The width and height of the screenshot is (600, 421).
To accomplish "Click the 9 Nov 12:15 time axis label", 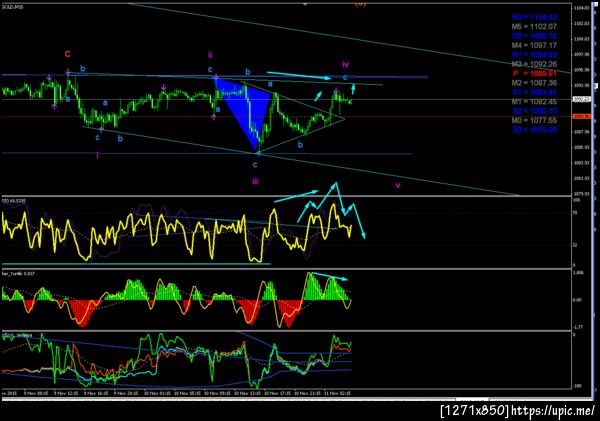I will click(66, 393).
